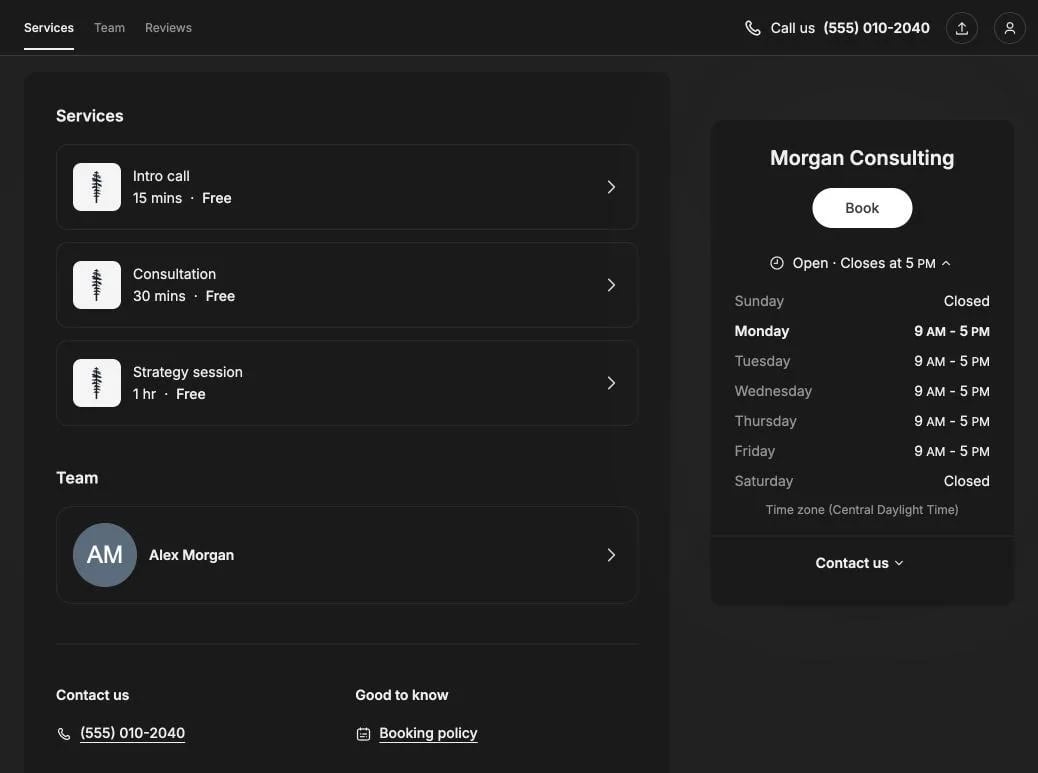Click the clock icon beside Open status
The width and height of the screenshot is (1038, 773).
pyautogui.click(x=777, y=263)
